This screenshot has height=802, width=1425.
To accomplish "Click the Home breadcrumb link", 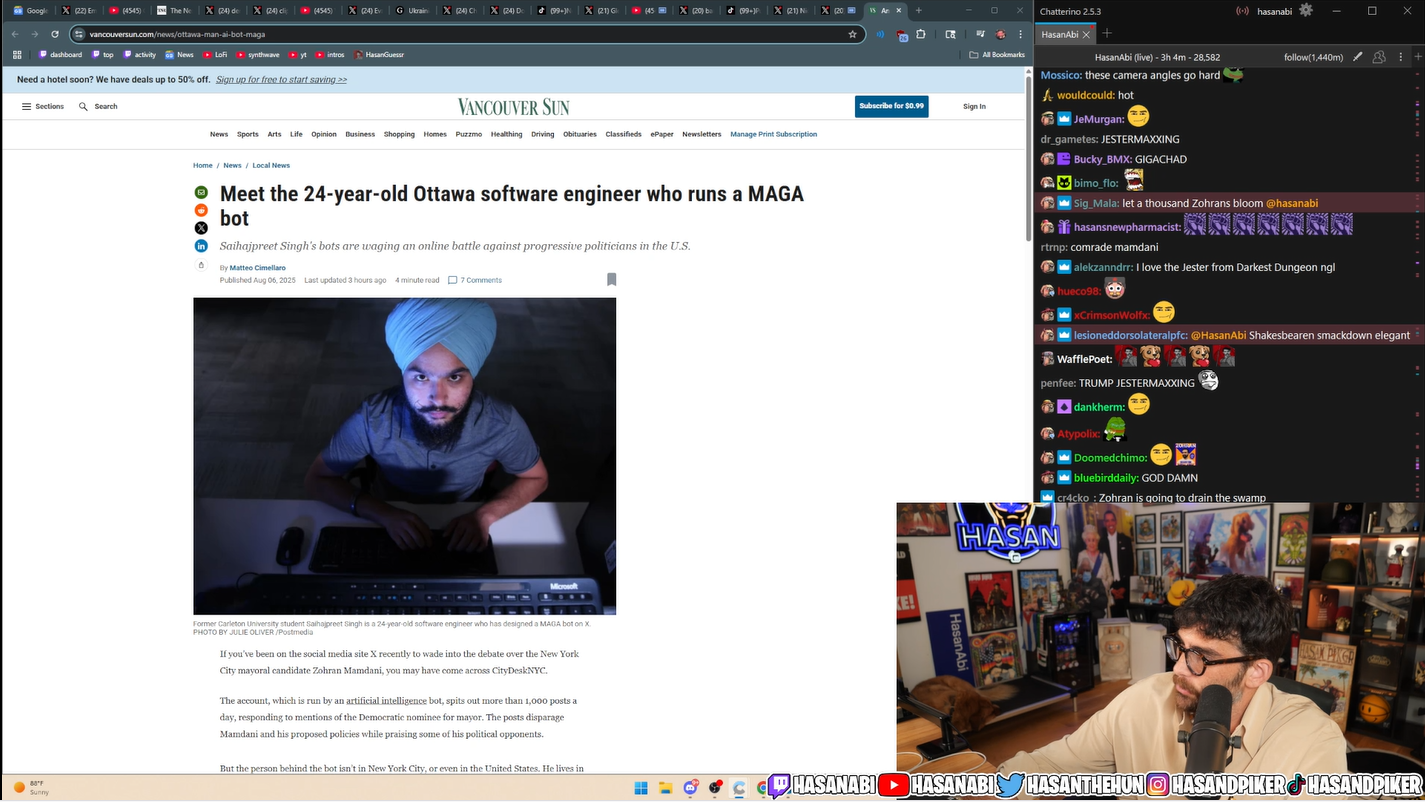I will click(x=203, y=165).
